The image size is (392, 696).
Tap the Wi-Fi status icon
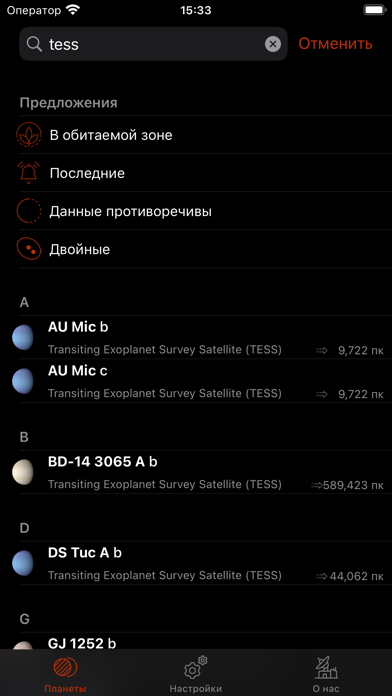coord(72,10)
